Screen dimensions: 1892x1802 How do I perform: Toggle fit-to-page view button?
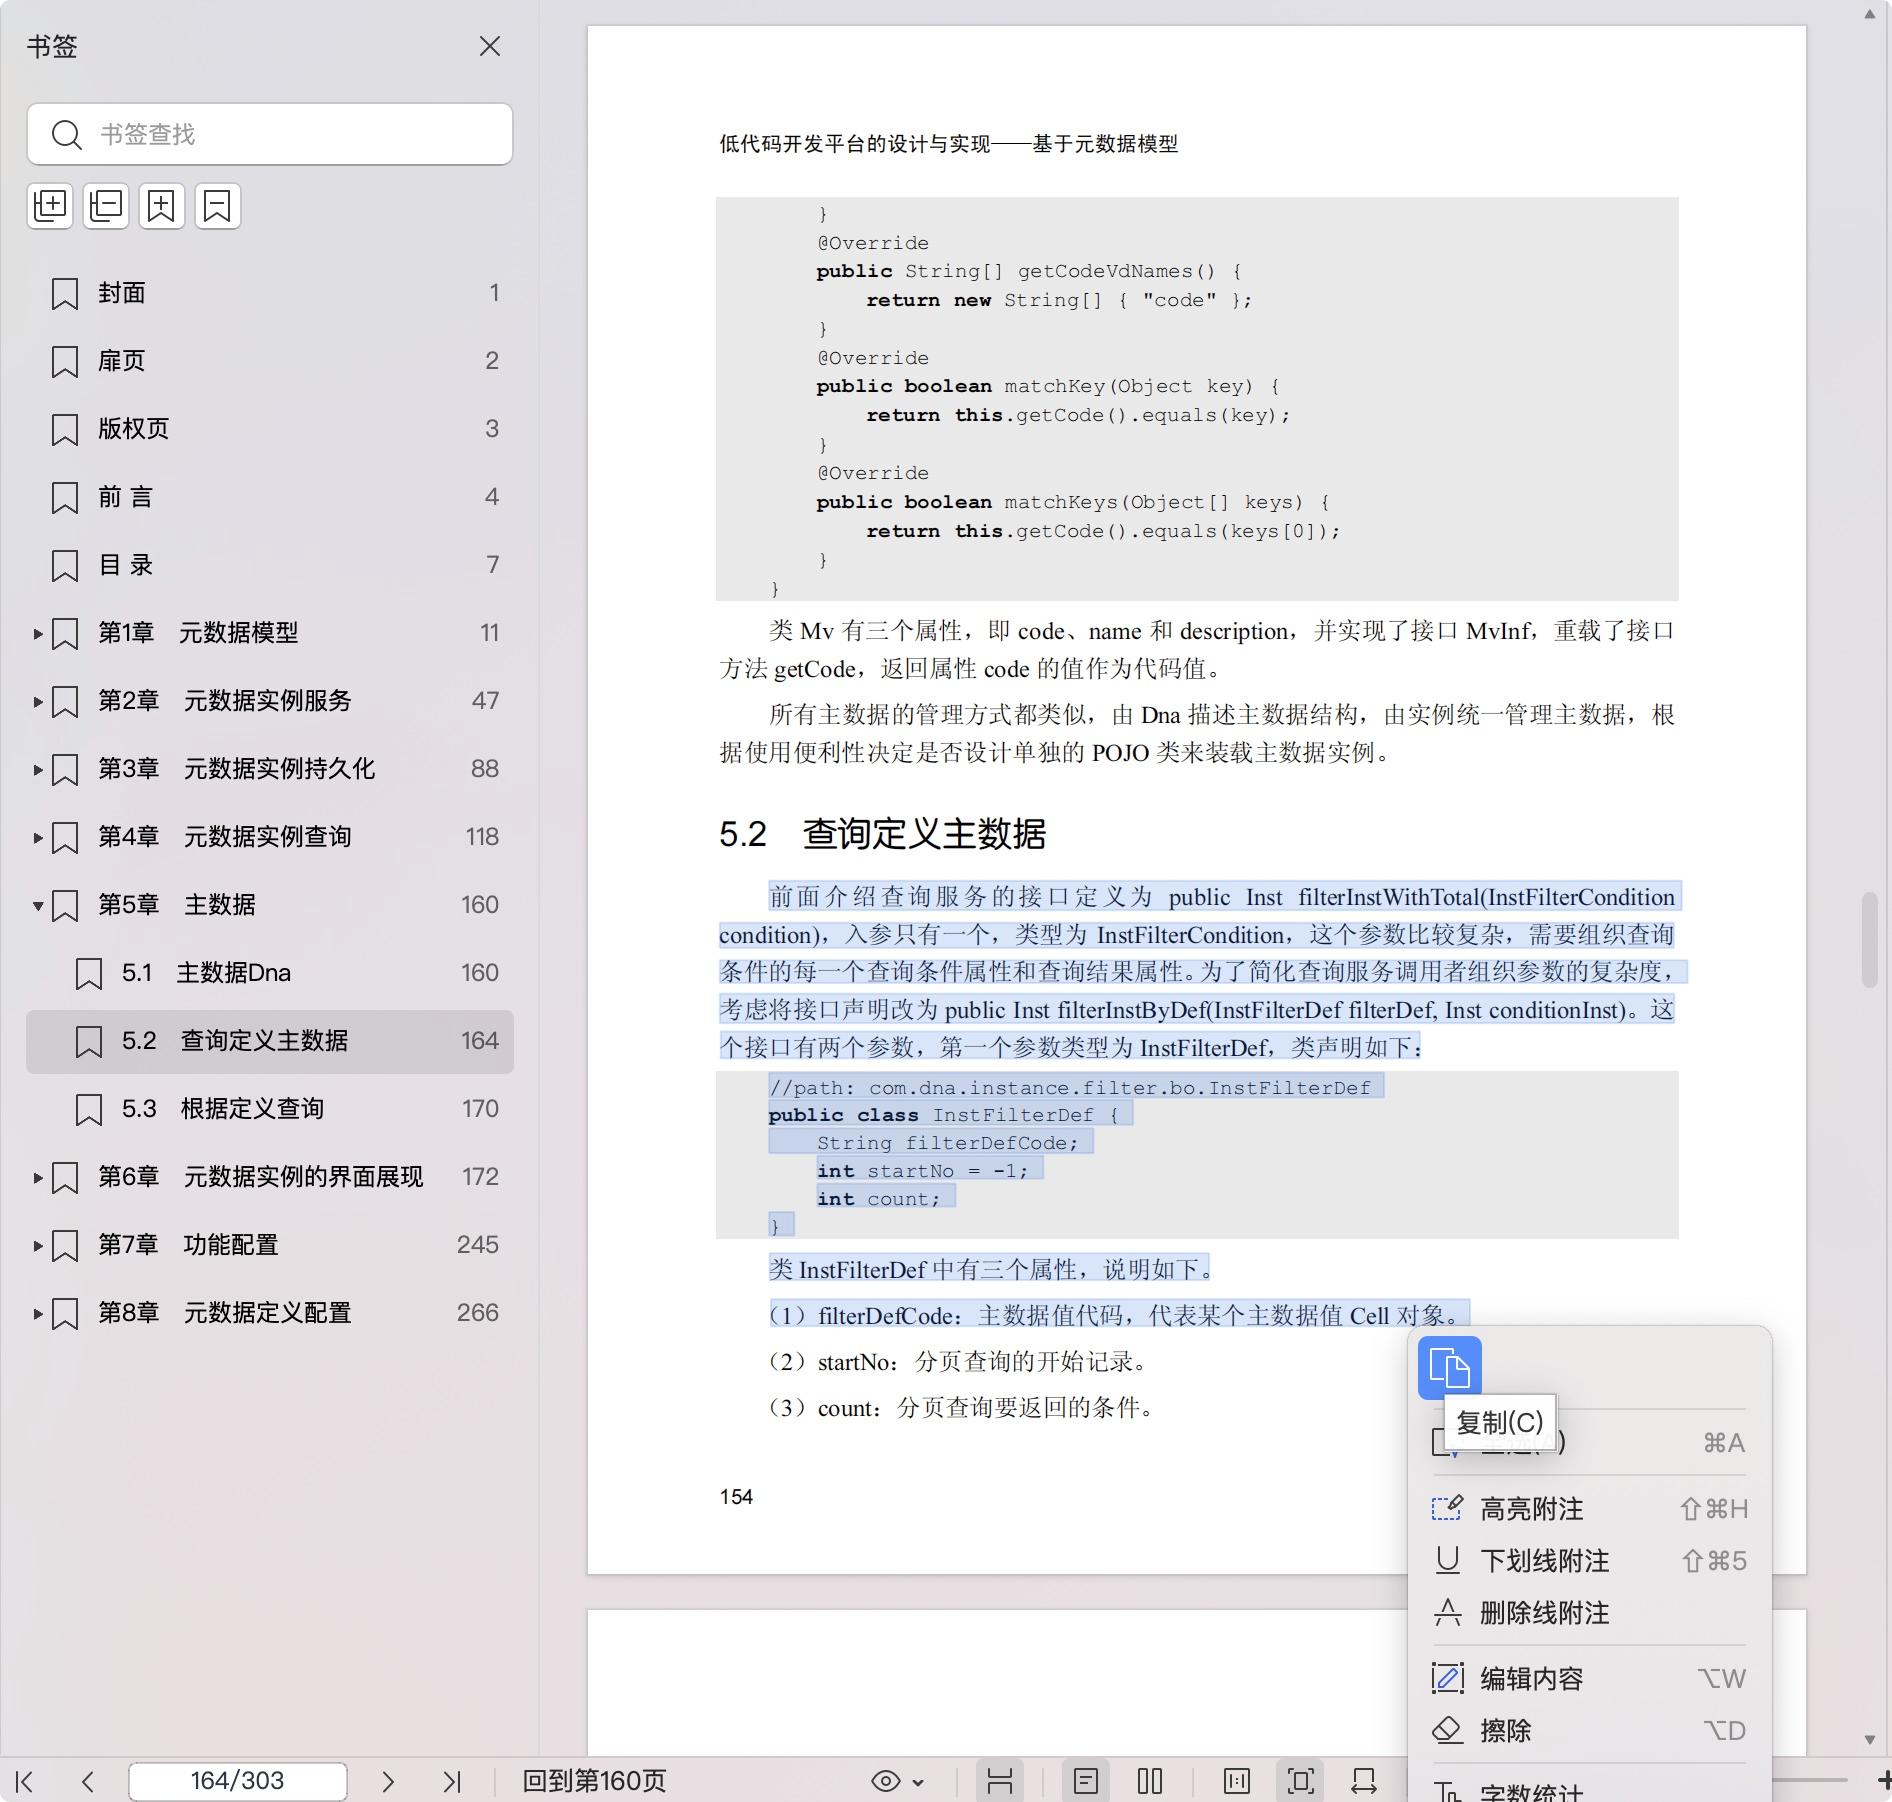pos(1301,1781)
